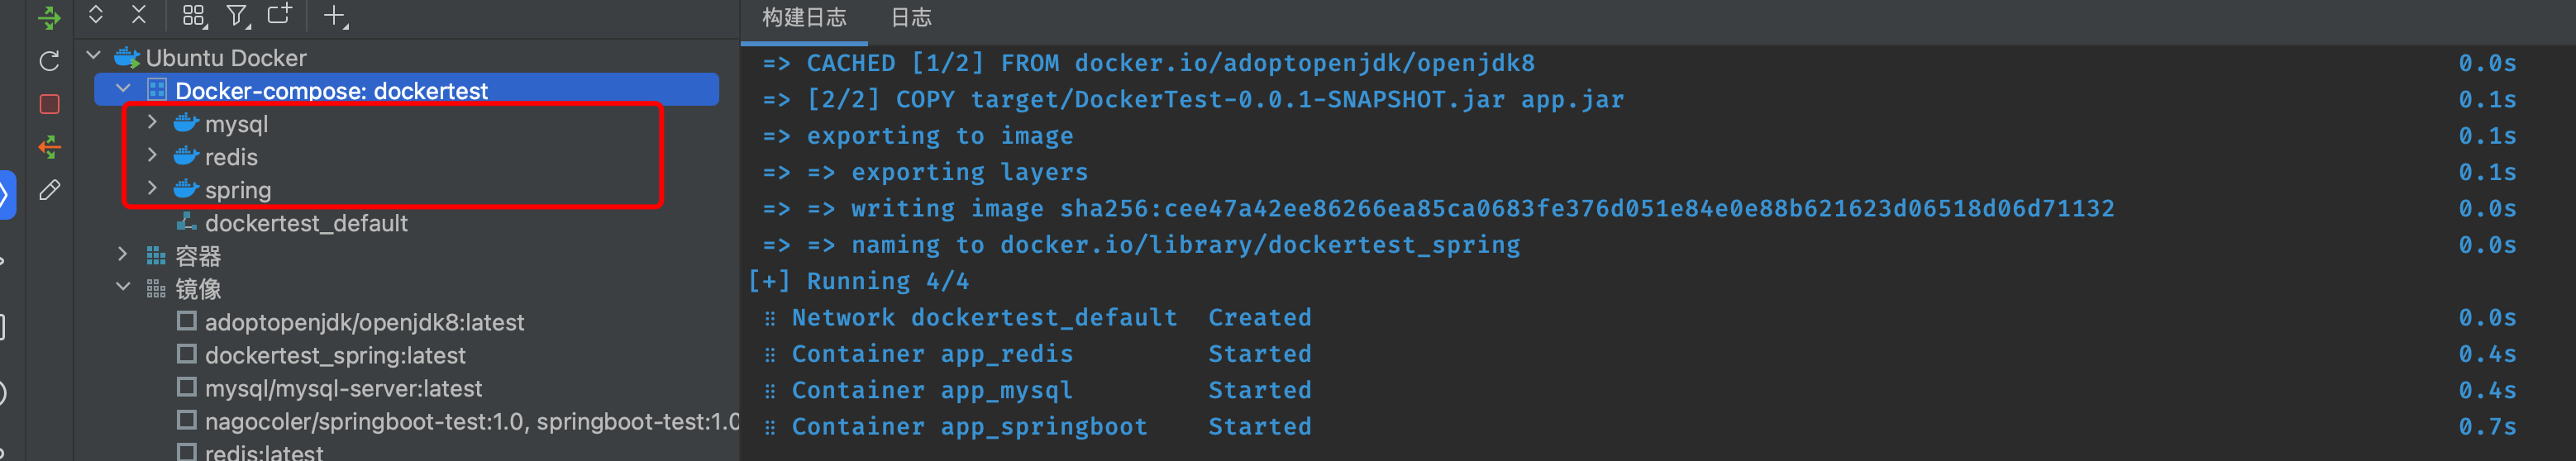Select the dockertest_default network item

(306, 223)
